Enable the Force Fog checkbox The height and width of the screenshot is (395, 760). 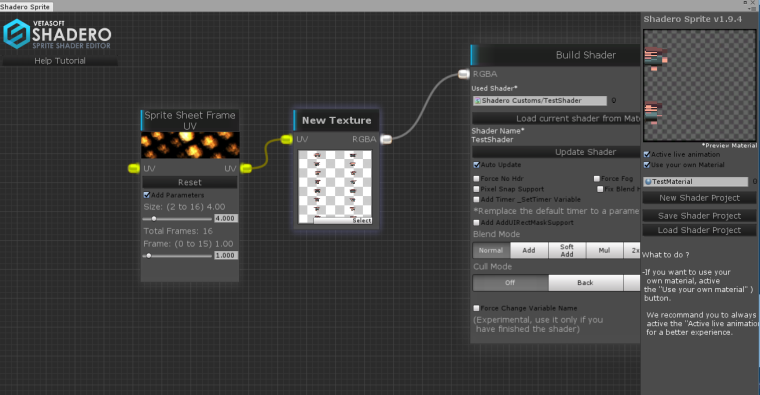[597, 178]
